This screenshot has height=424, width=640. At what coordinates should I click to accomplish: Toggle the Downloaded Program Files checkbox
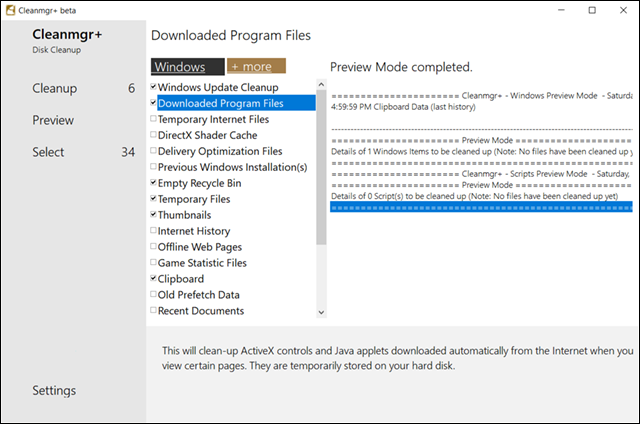(x=153, y=102)
